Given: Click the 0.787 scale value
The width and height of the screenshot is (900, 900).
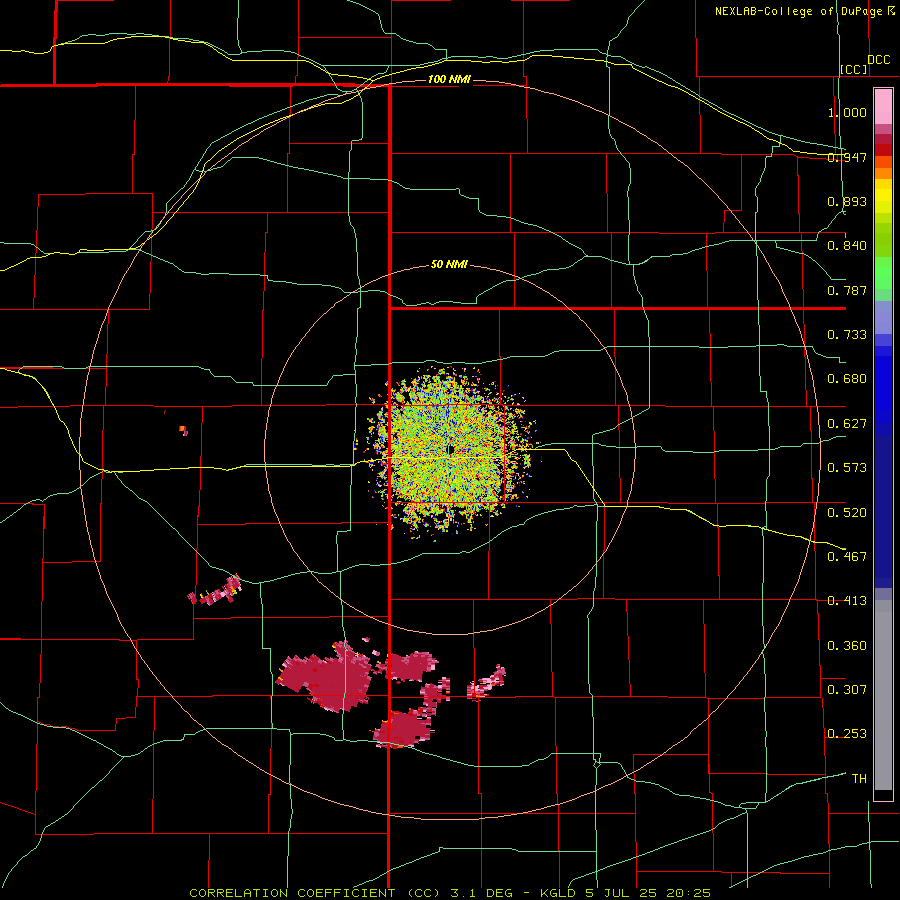Looking at the screenshot, I should [847, 290].
